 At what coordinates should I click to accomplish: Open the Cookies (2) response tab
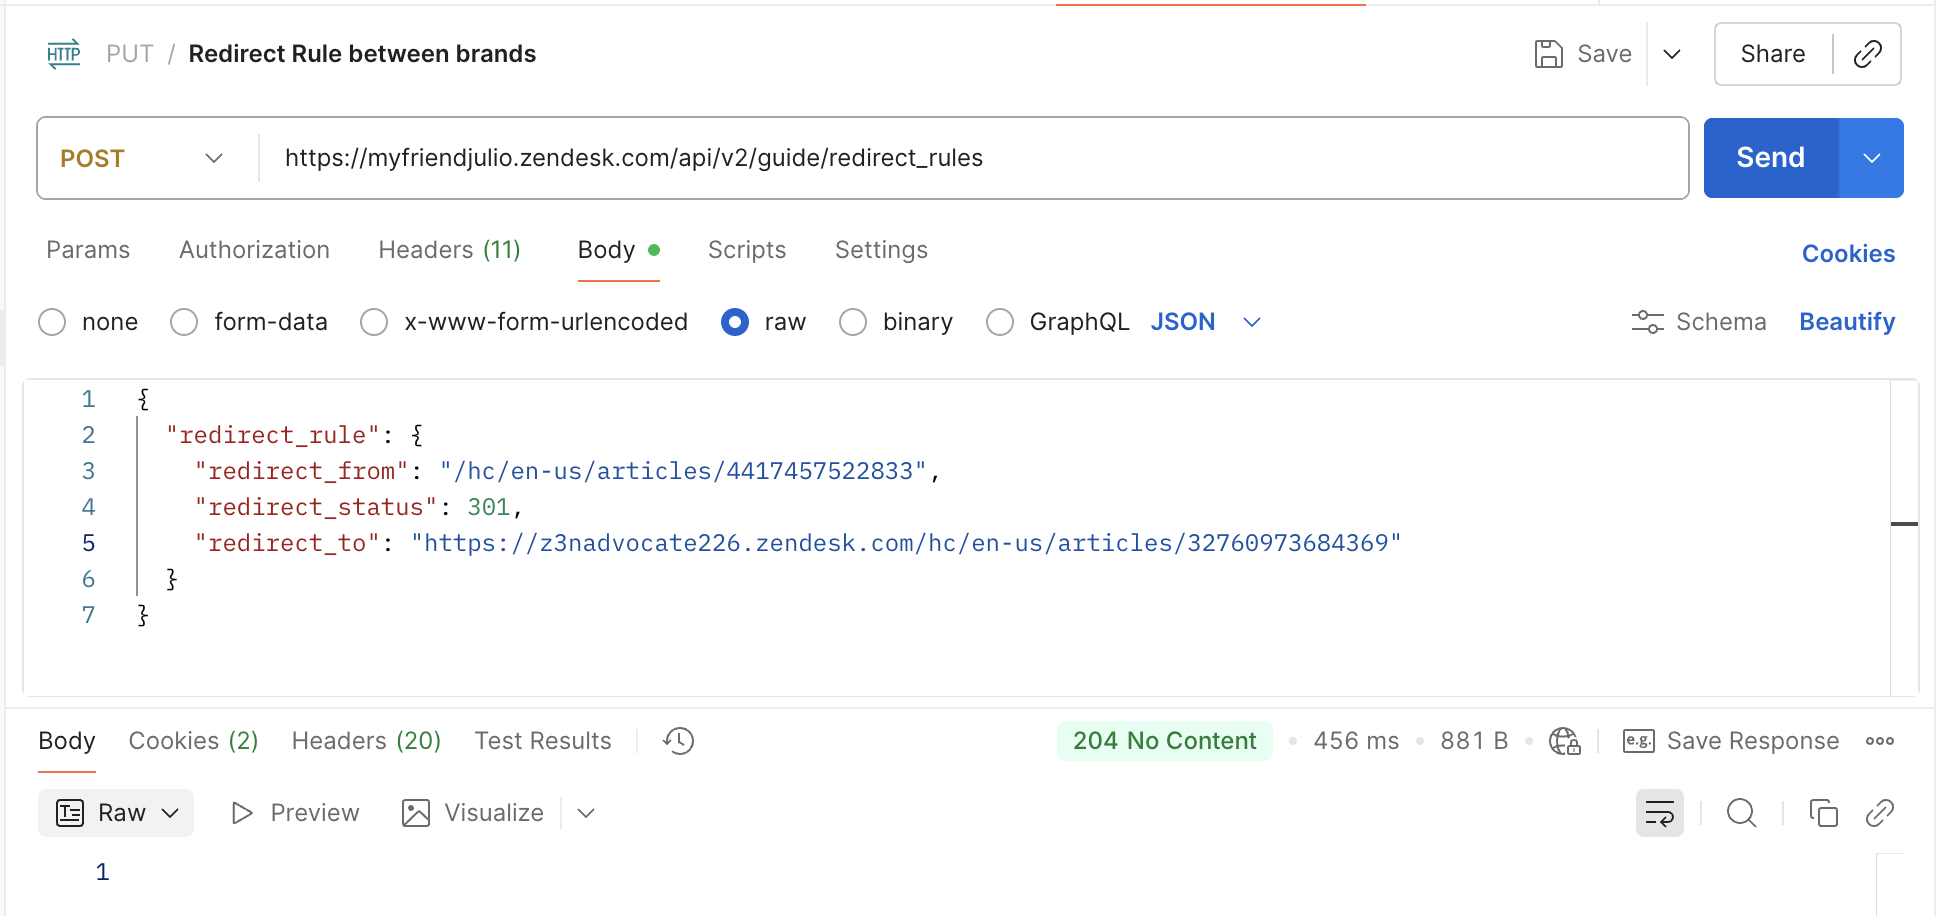pos(192,741)
